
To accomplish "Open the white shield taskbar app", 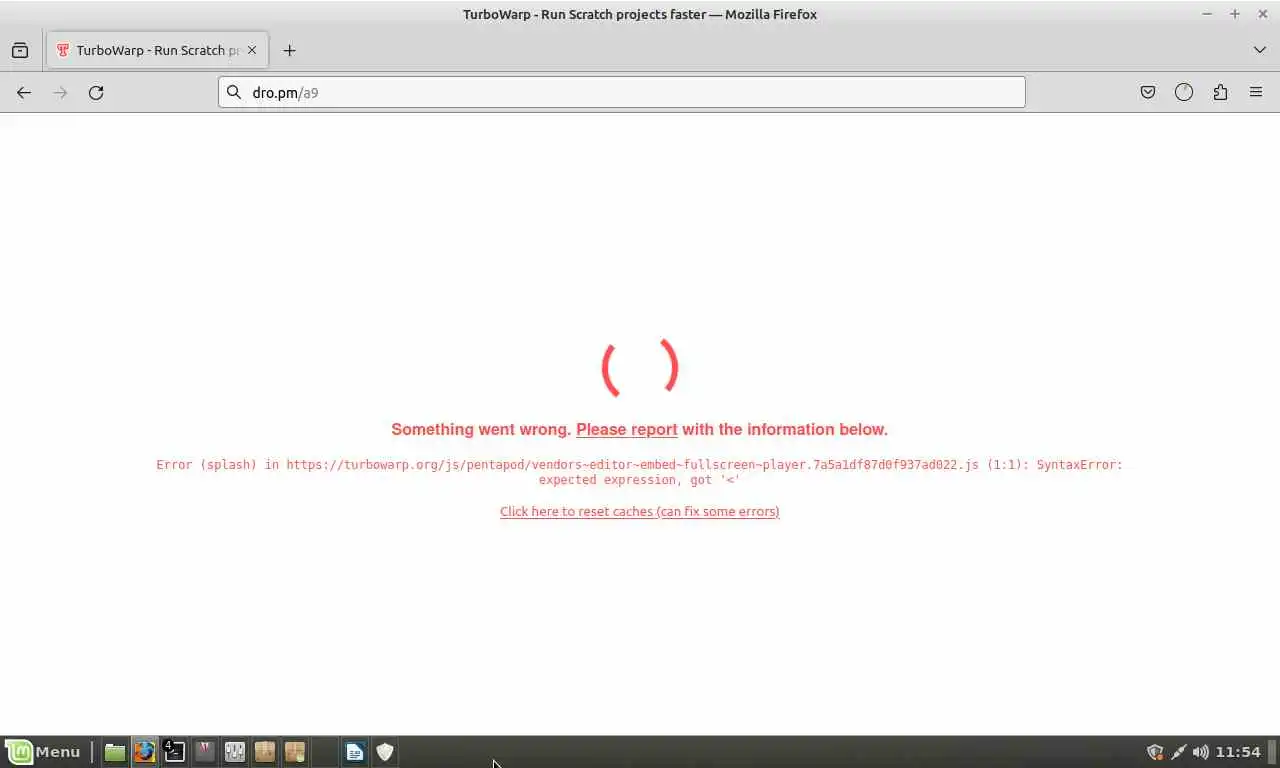I will click(385, 752).
